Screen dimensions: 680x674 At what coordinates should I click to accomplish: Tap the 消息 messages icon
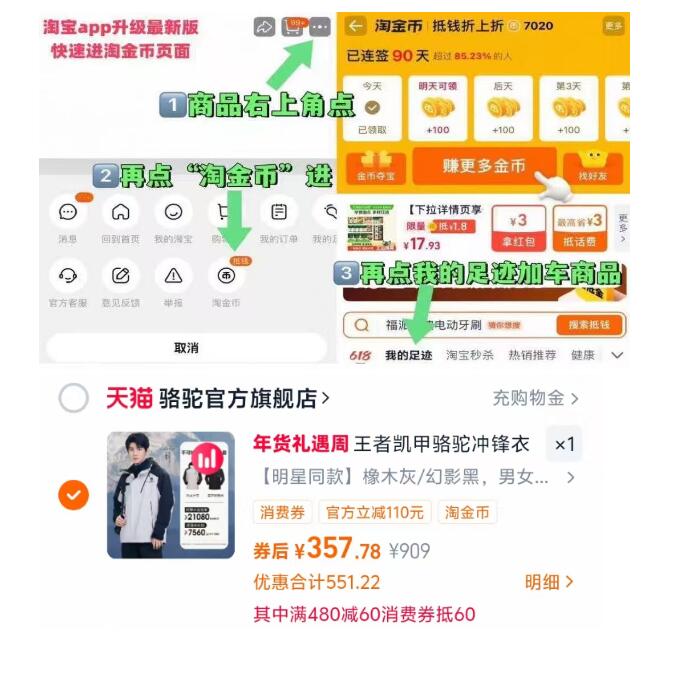[68, 213]
